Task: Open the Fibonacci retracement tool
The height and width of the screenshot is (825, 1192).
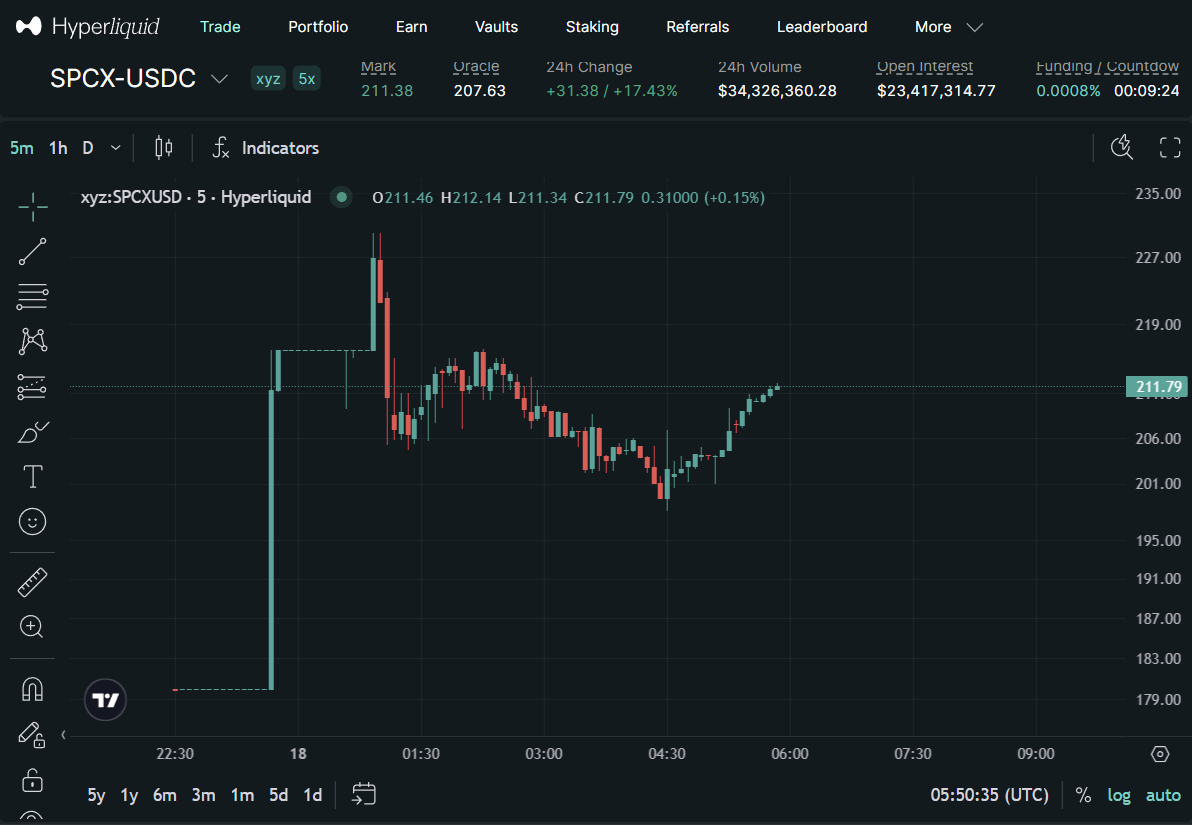Action: tap(33, 297)
